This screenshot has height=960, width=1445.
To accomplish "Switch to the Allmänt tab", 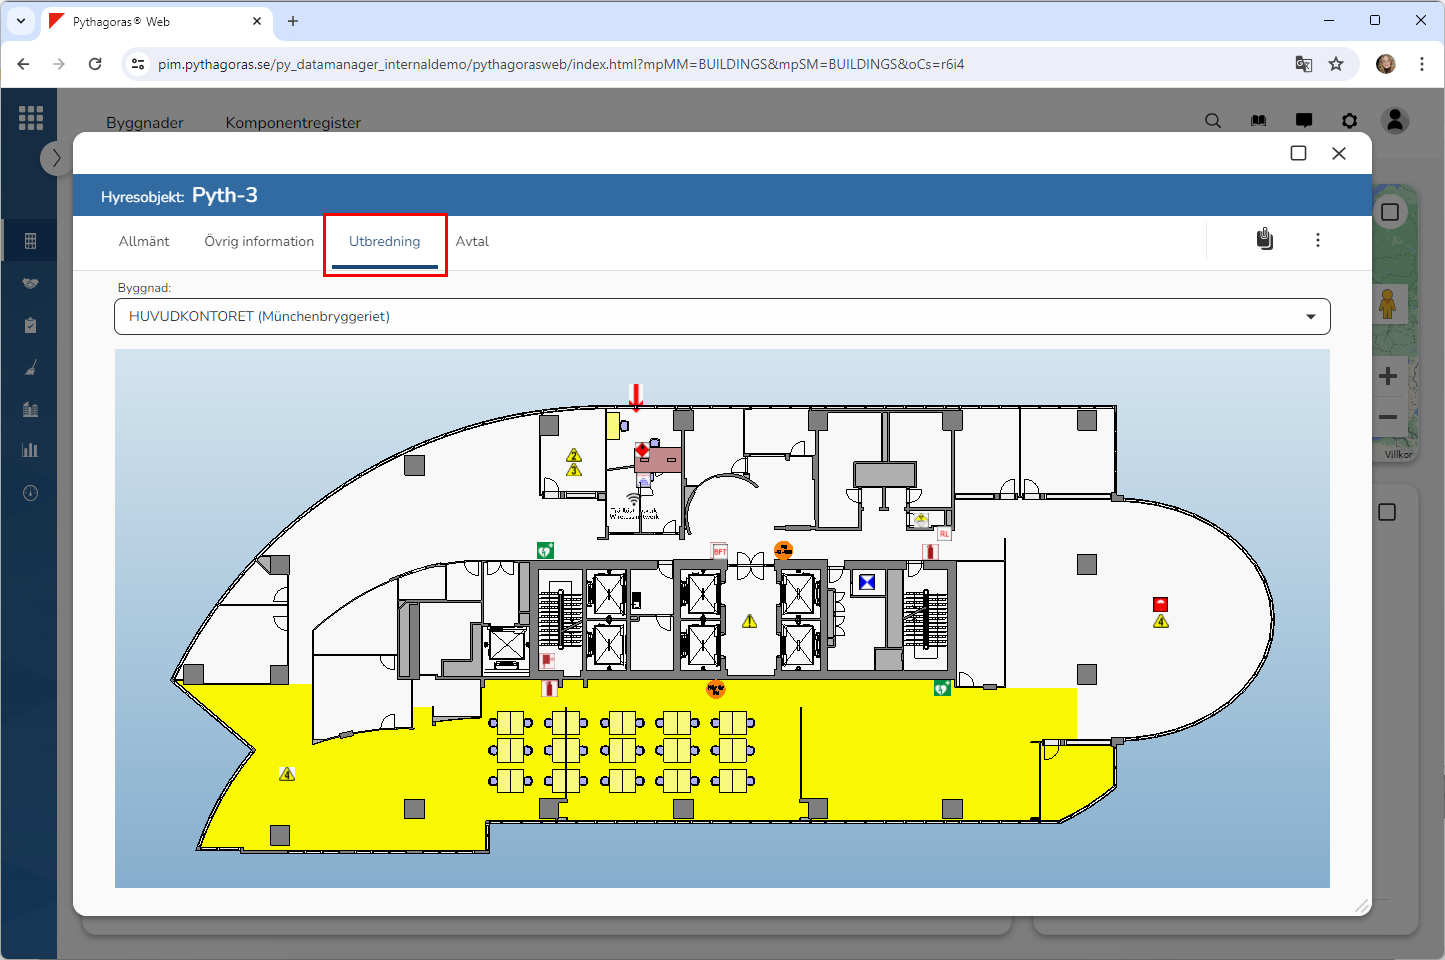I will click(x=144, y=242).
